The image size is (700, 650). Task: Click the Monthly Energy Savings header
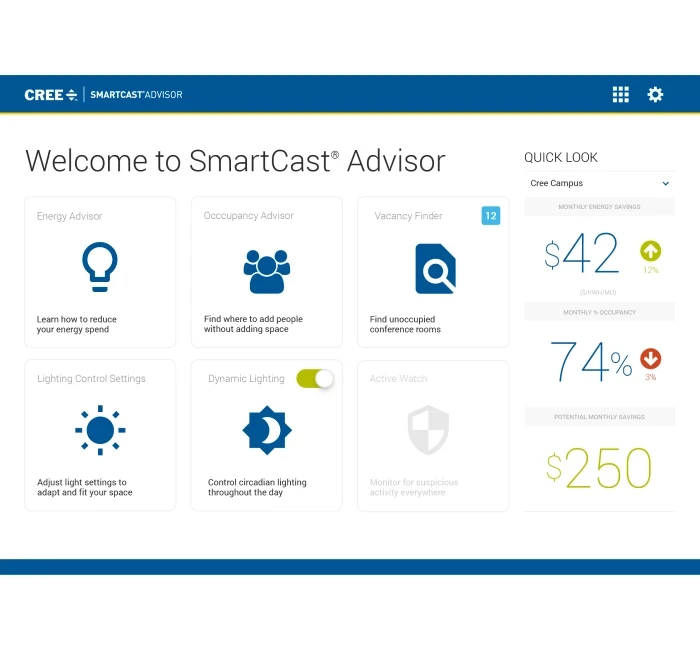tap(600, 207)
